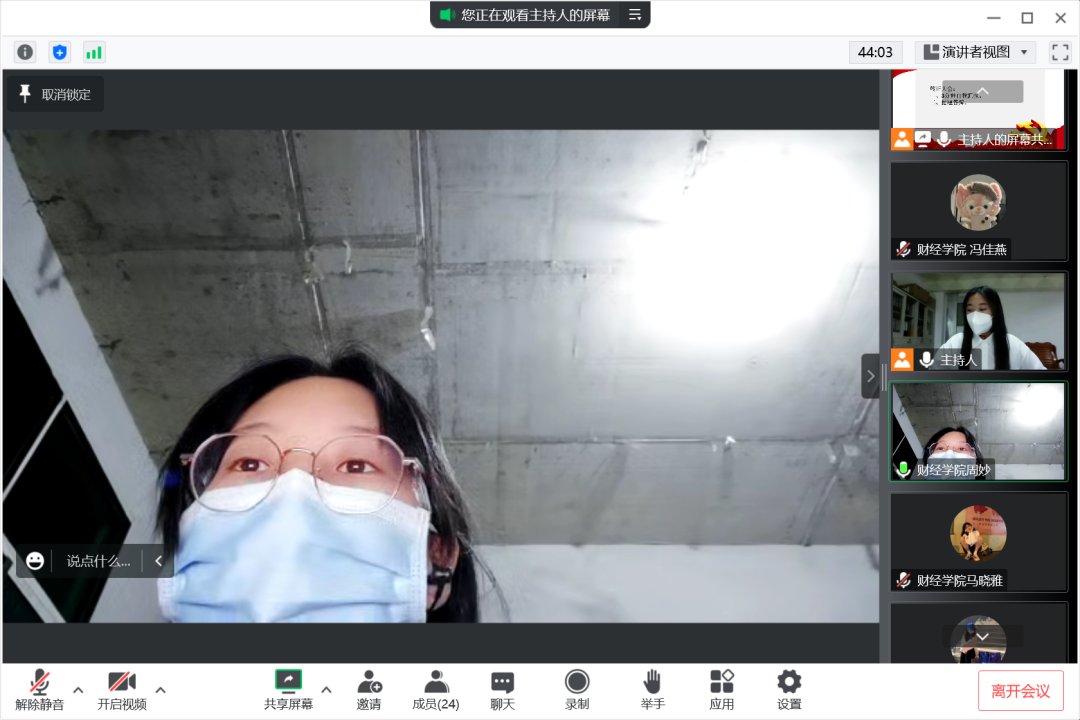The image size is (1080, 720).
Task: Raise hand with 举手
Action: tap(652, 690)
